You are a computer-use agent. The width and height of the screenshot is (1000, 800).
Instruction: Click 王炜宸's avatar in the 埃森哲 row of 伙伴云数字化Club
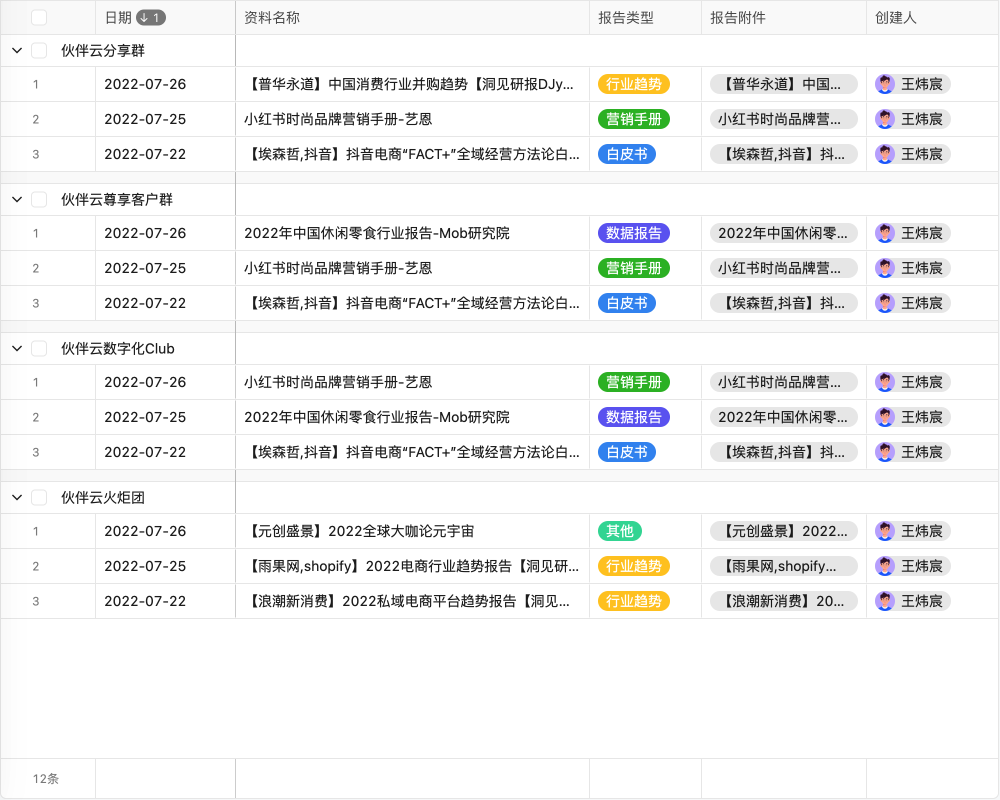[x=885, y=452]
